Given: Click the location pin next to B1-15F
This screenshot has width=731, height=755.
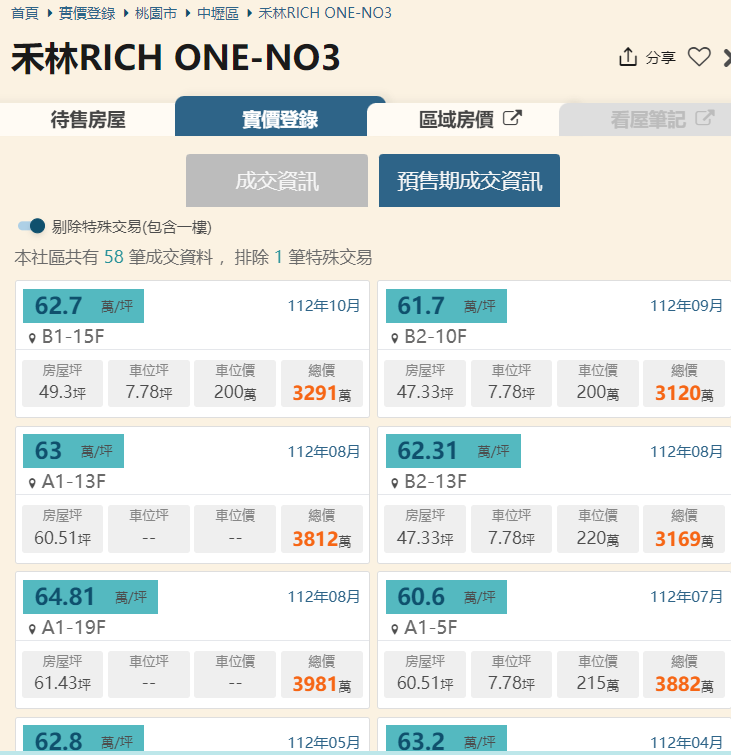Looking at the screenshot, I should pyautogui.click(x=32, y=338).
